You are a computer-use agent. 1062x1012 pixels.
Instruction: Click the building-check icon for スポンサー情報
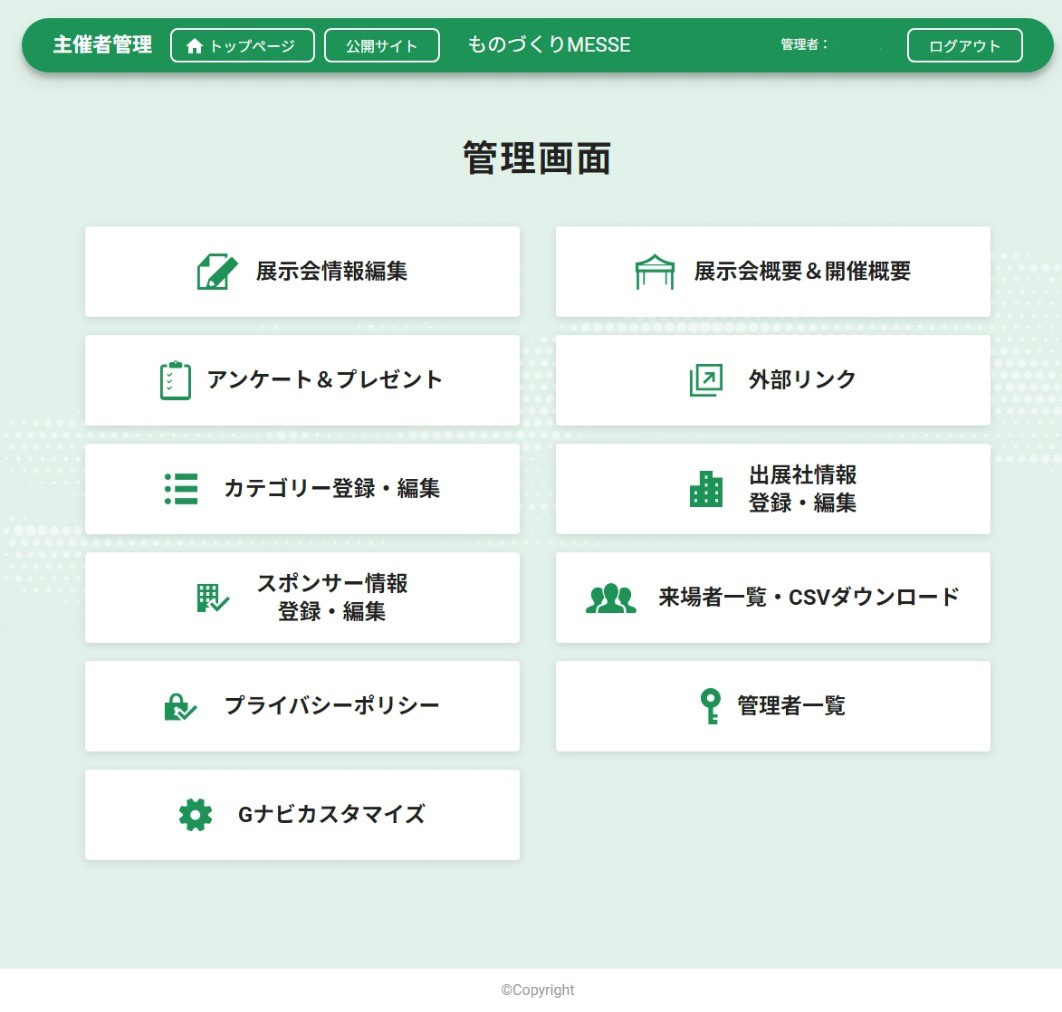click(213, 597)
